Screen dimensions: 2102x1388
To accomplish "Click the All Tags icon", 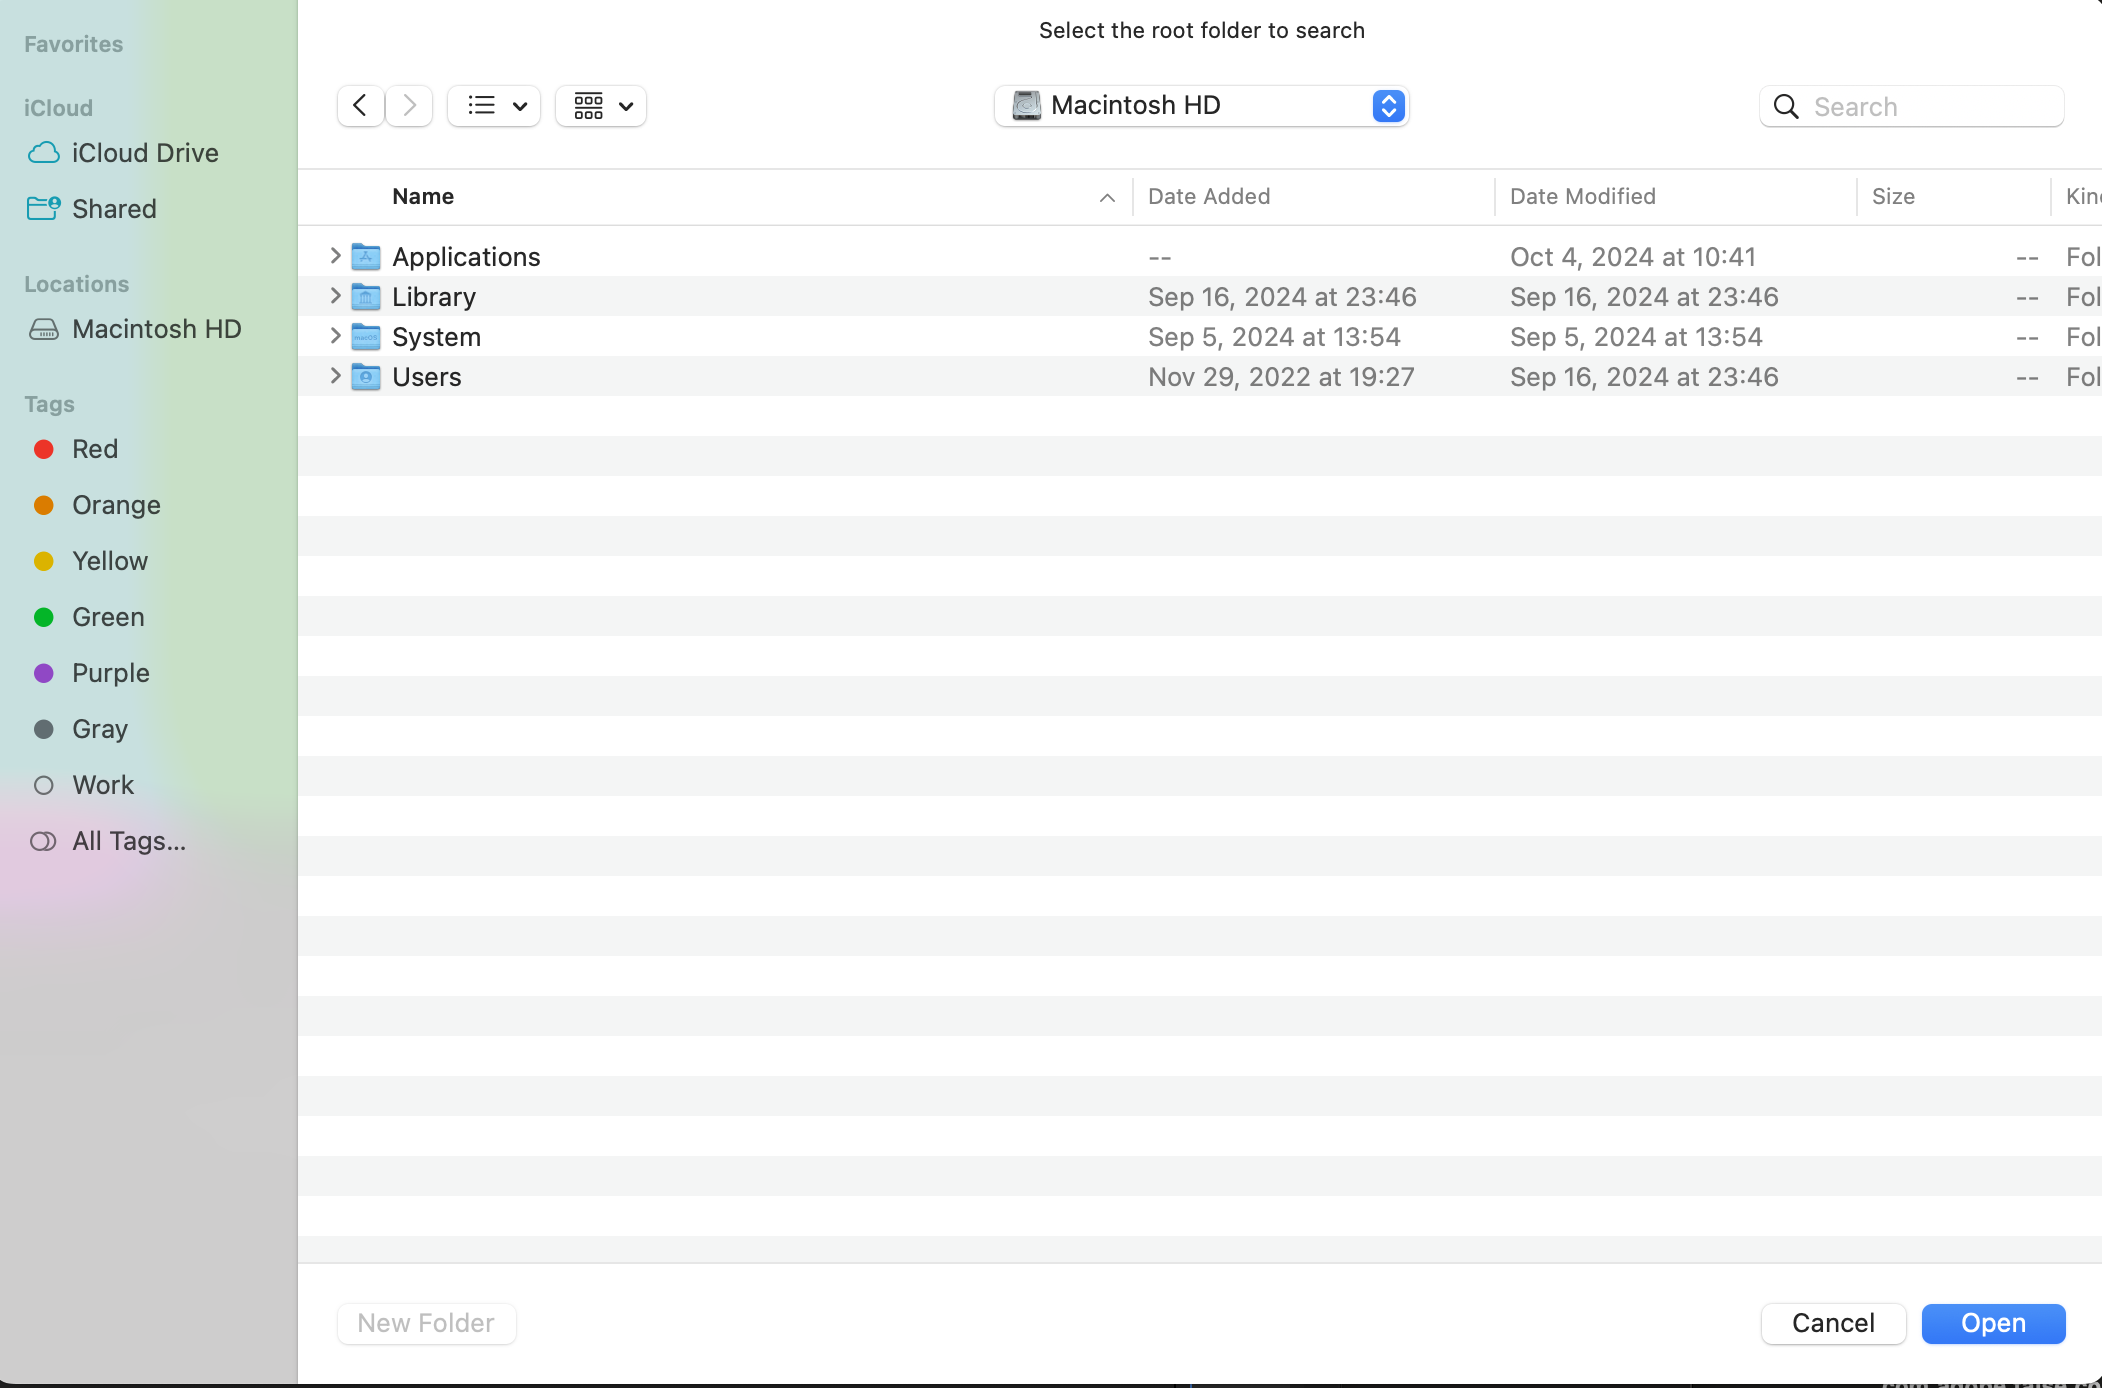I will tap(43, 841).
